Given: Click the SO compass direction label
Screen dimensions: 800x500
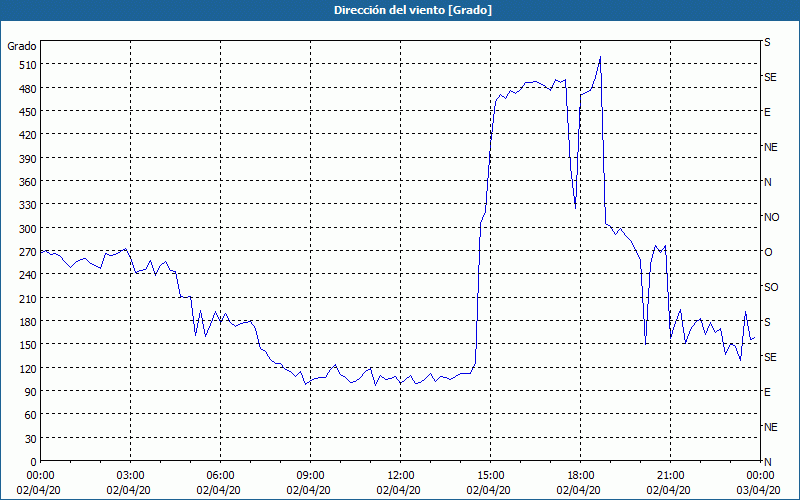Looking at the screenshot, I should pos(771,287).
